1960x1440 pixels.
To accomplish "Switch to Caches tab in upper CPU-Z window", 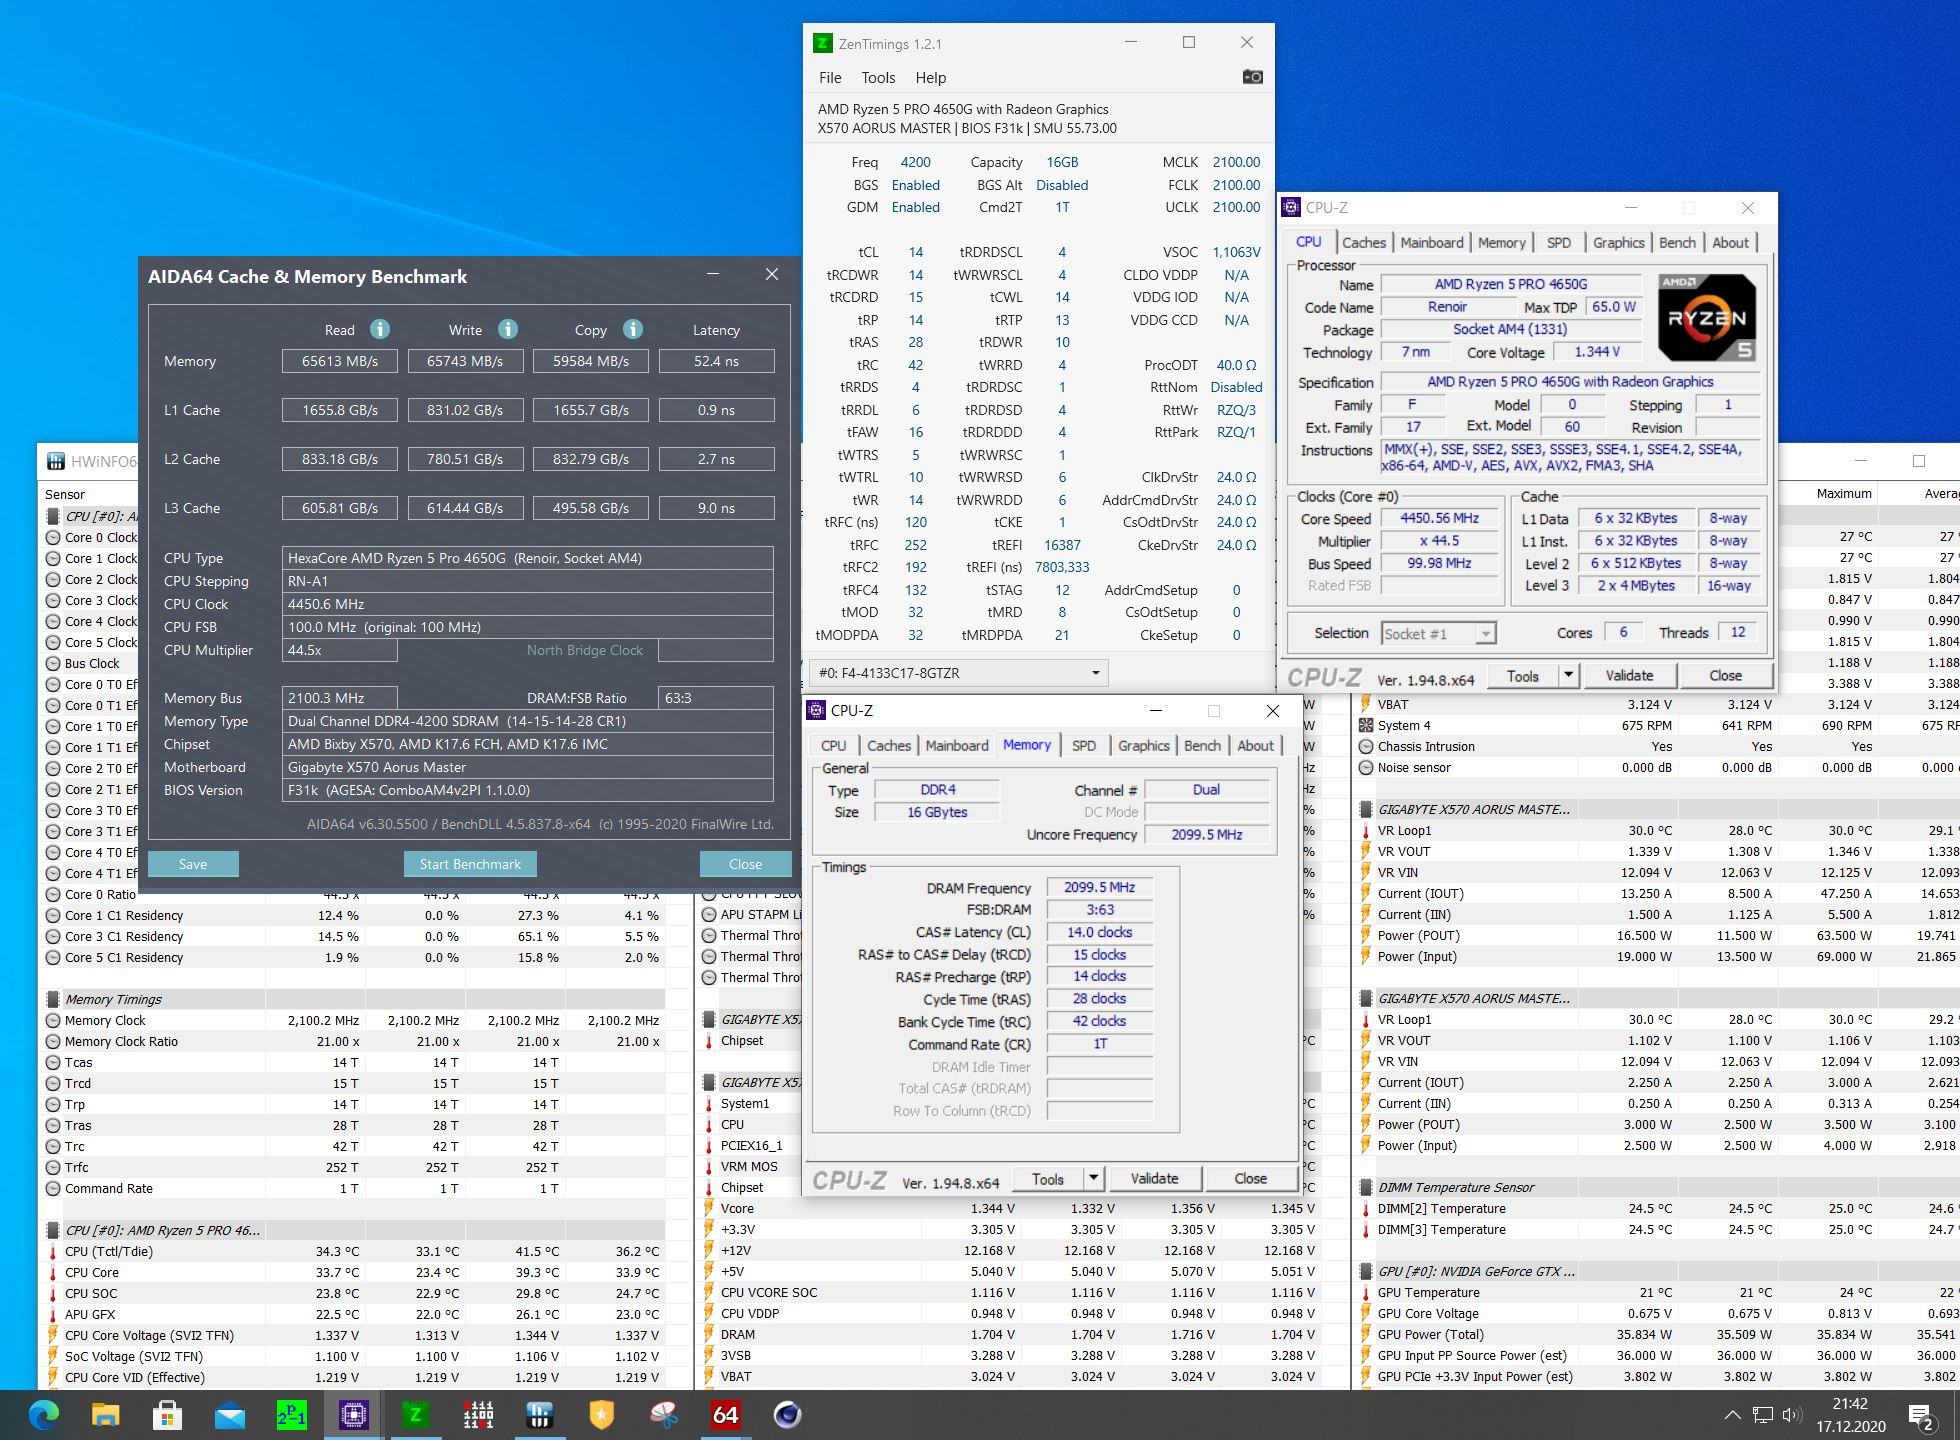I will click(x=1364, y=242).
